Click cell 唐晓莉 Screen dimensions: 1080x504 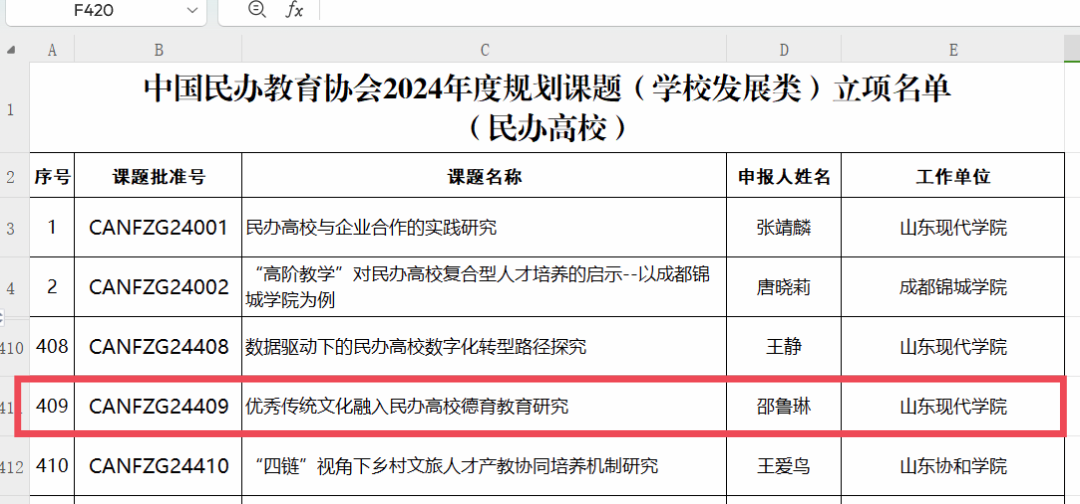tap(784, 287)
